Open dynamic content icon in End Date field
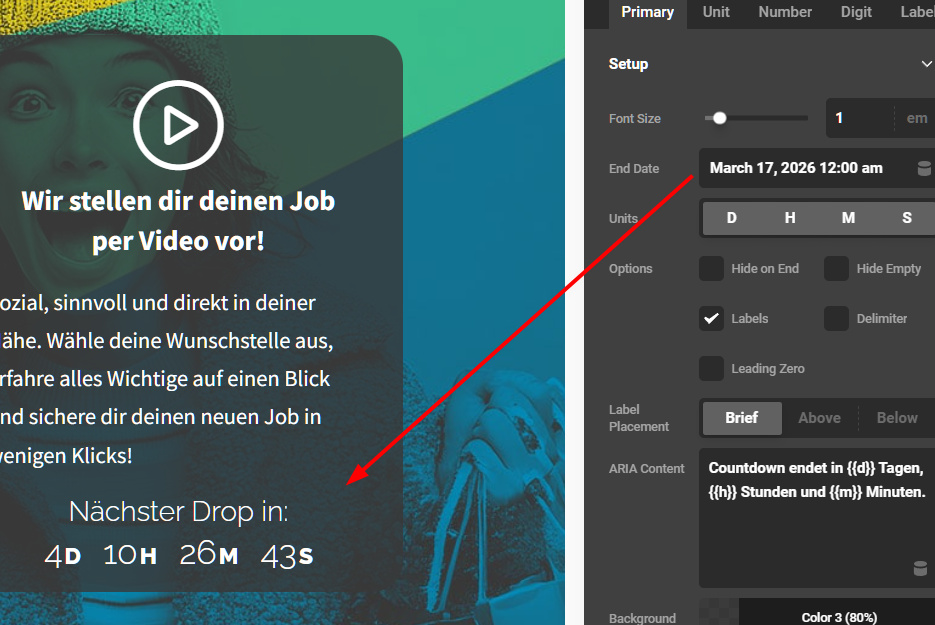Screen dimensions: 935x625 click(x=923, y=169)
